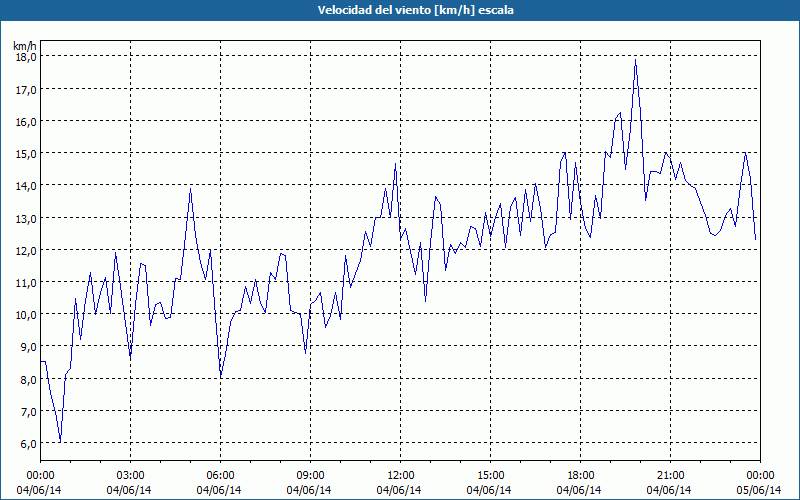Select the 9,0 y-axis label
800x500 pixels.
tap(28, 347)
